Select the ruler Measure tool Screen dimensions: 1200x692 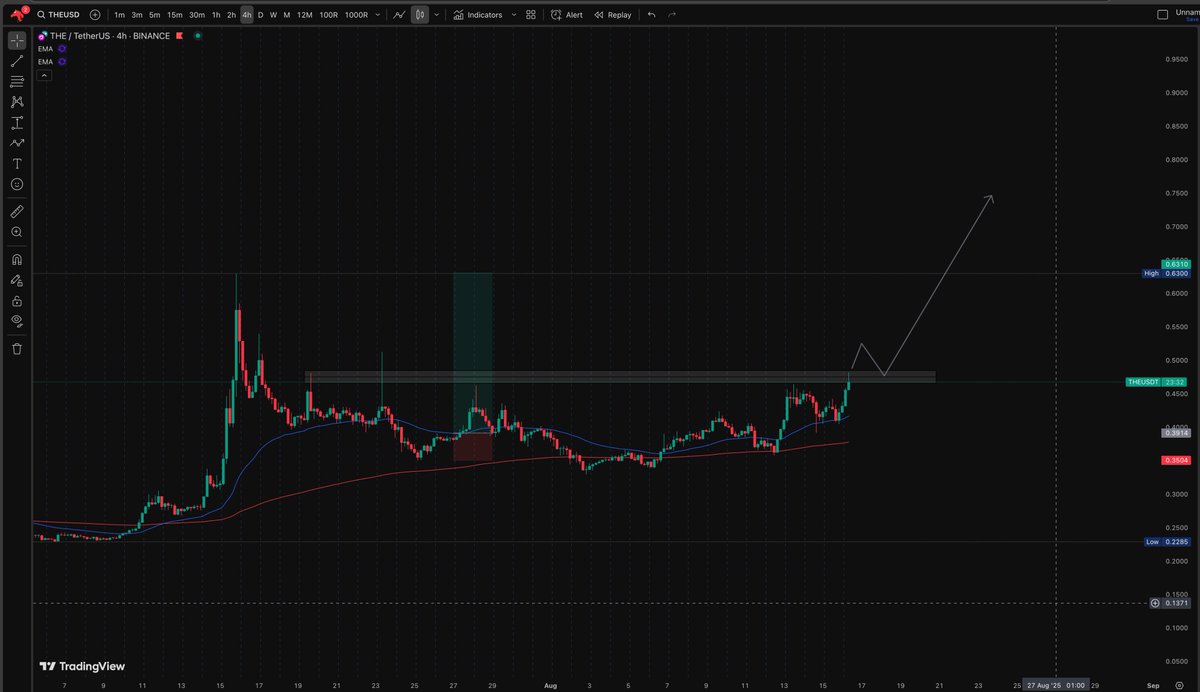tap(17, 211)
